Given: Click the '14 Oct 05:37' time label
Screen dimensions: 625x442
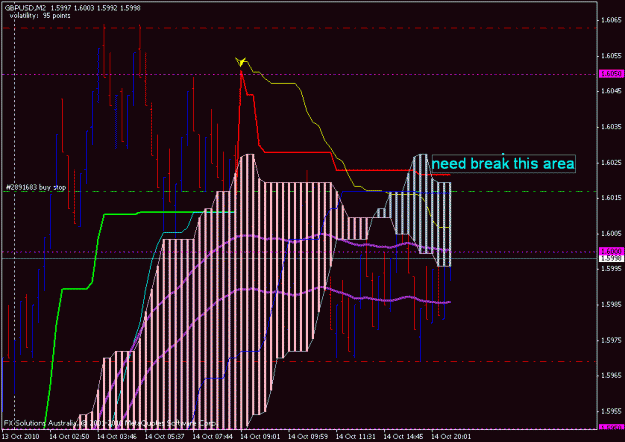Looking at the screenshot, I should point(165,436).
